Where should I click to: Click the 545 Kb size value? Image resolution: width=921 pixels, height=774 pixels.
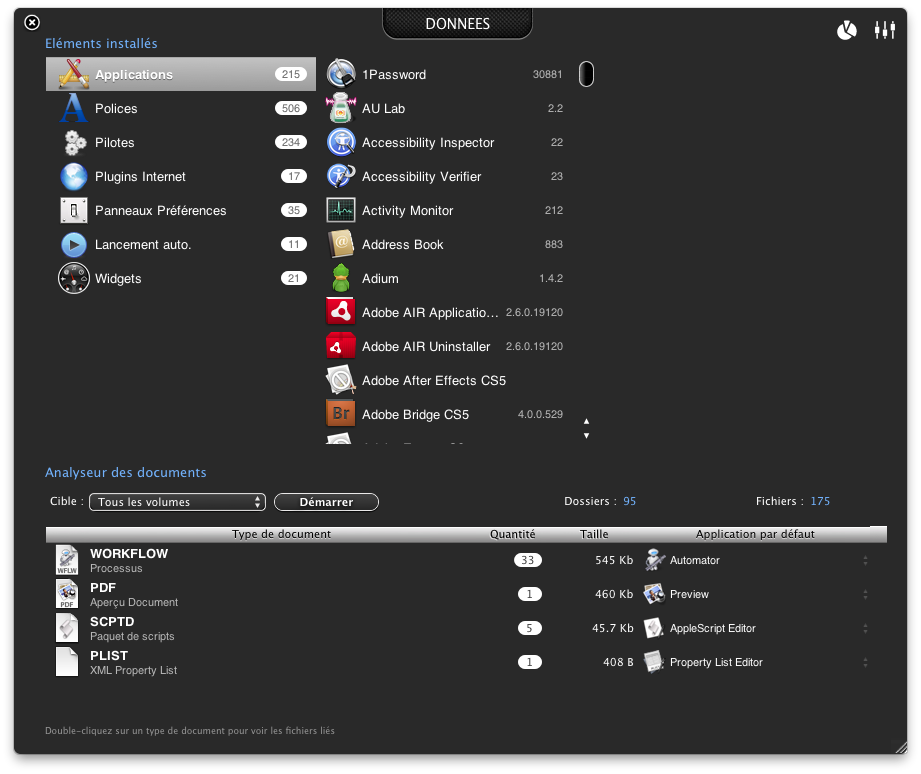click(614, 560)
